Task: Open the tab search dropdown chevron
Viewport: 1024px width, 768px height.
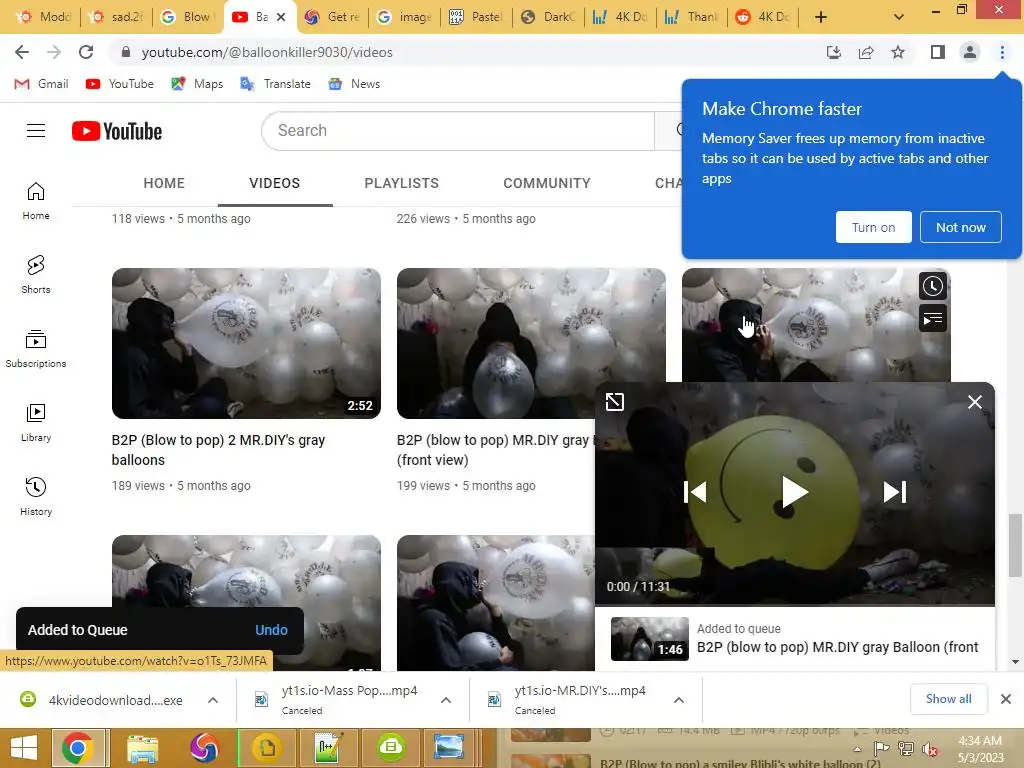Action: tap(899, 17)
